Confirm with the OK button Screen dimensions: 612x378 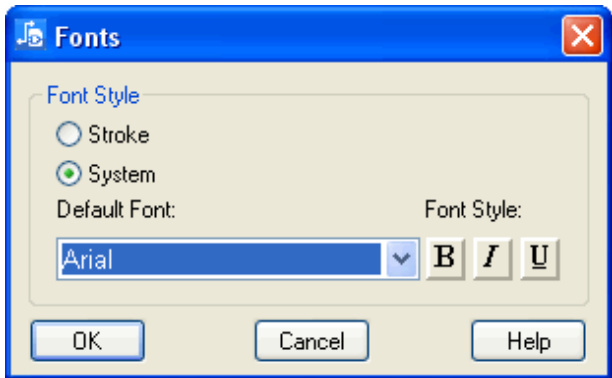(87, 341)
